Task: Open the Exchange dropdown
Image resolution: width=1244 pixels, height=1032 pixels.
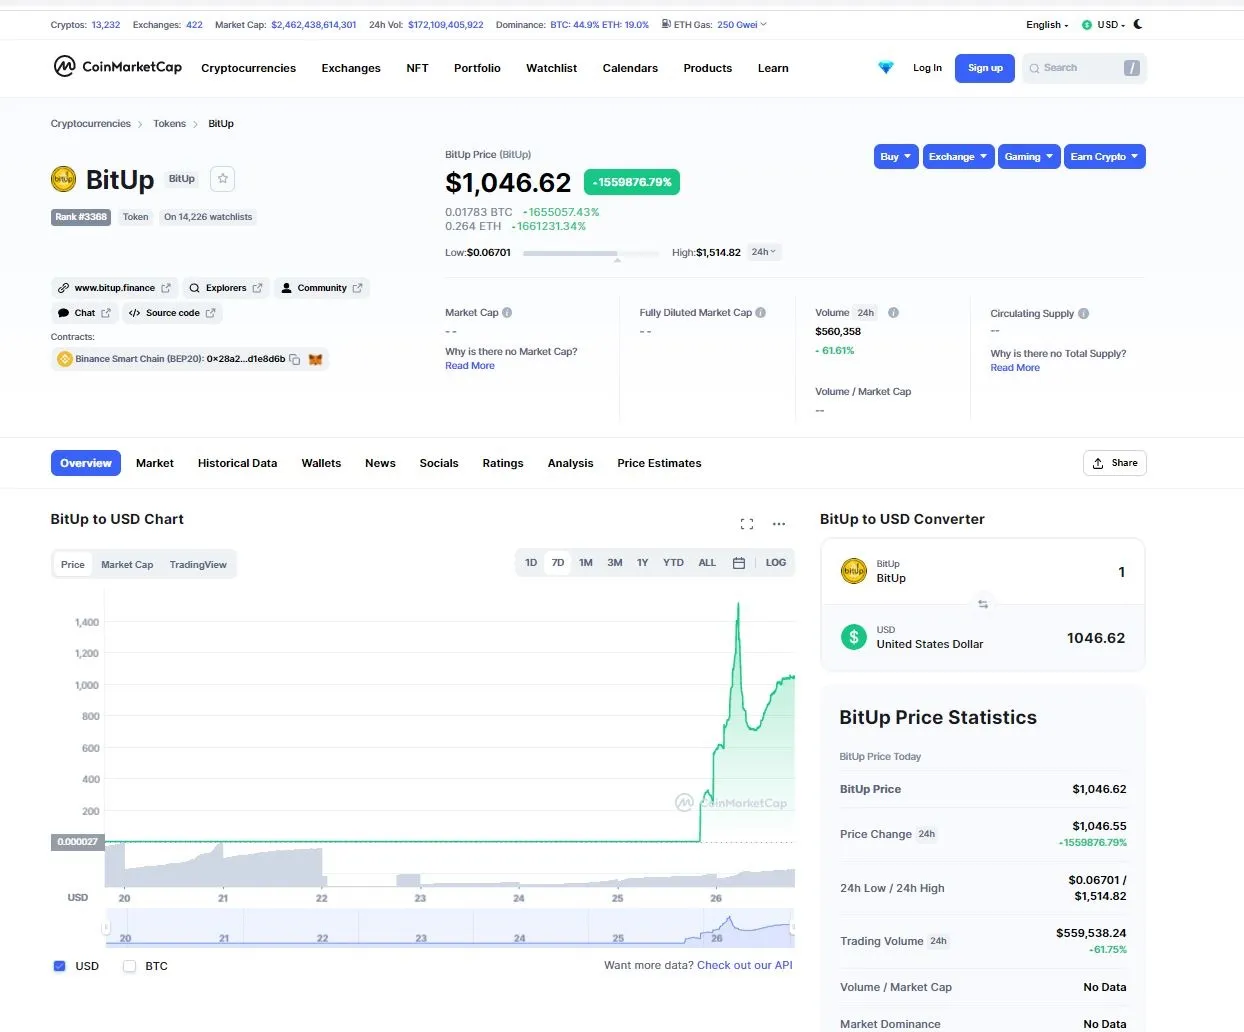Action: [x=958, y=157]
